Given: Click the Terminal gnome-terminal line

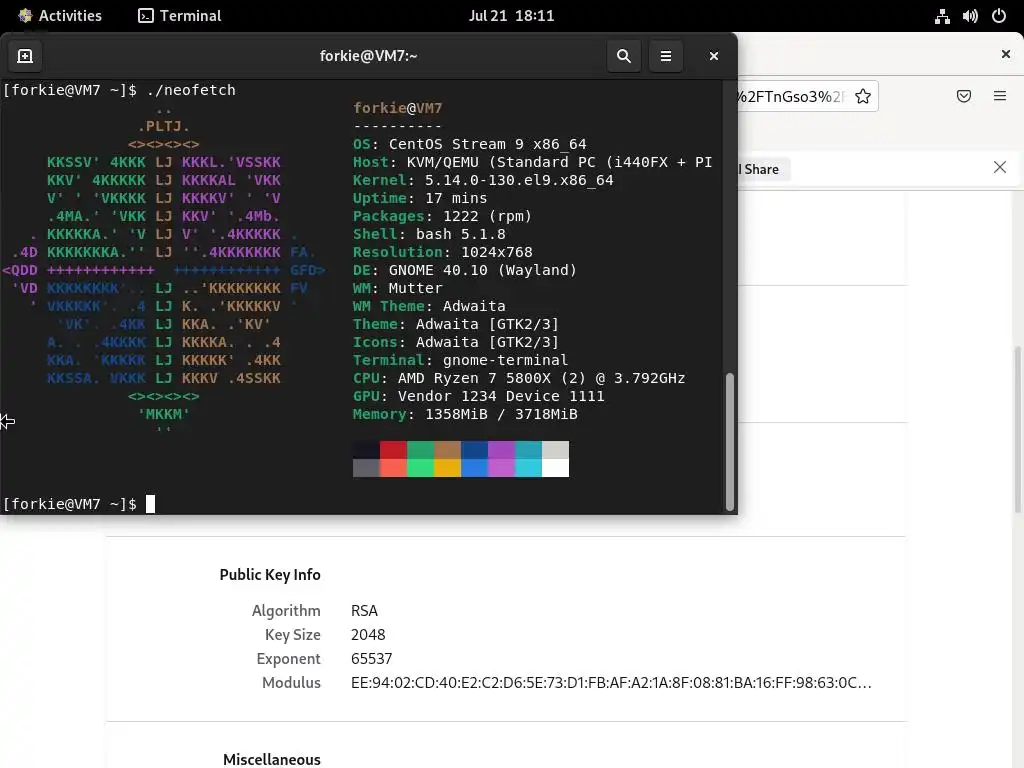Looking at the screenshot, I should [460, 360].
